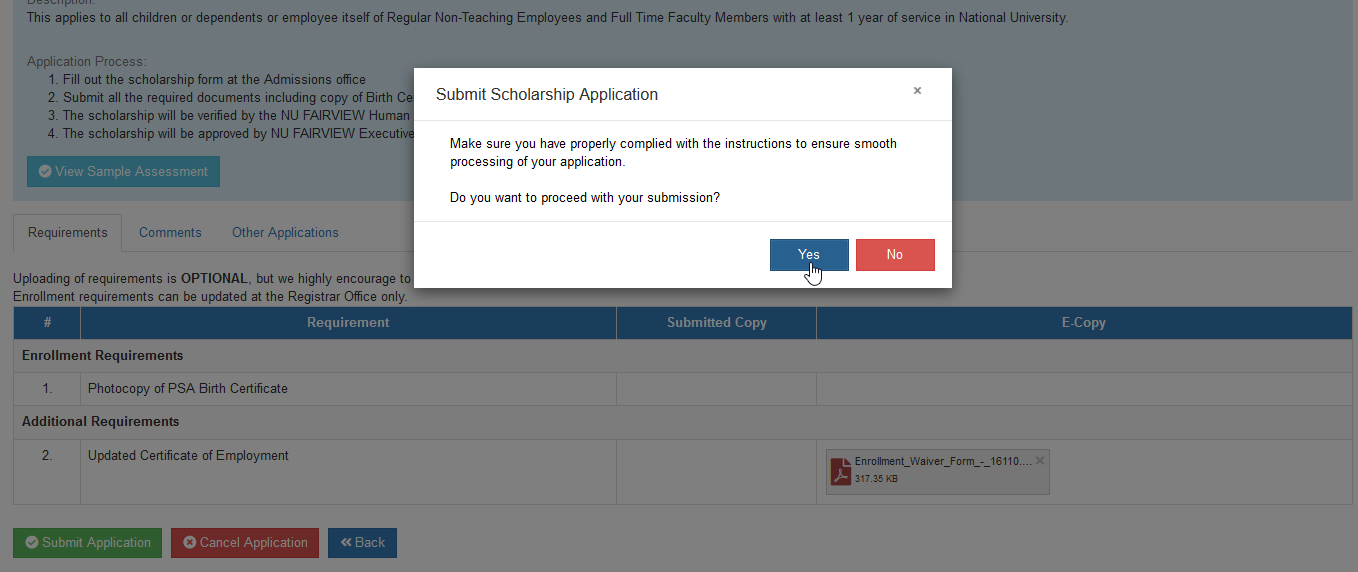1358x572 pixels.
Task: Click the red Cancel Application button
Action: [245, 543]
